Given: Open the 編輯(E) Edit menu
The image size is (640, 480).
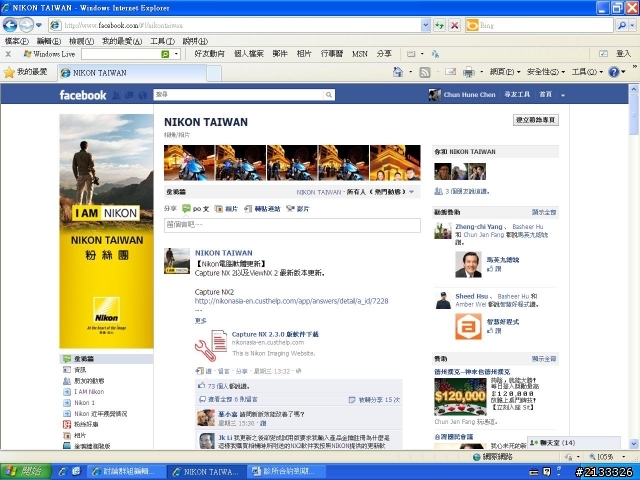Looking at the screenshot, I should 49,41.
